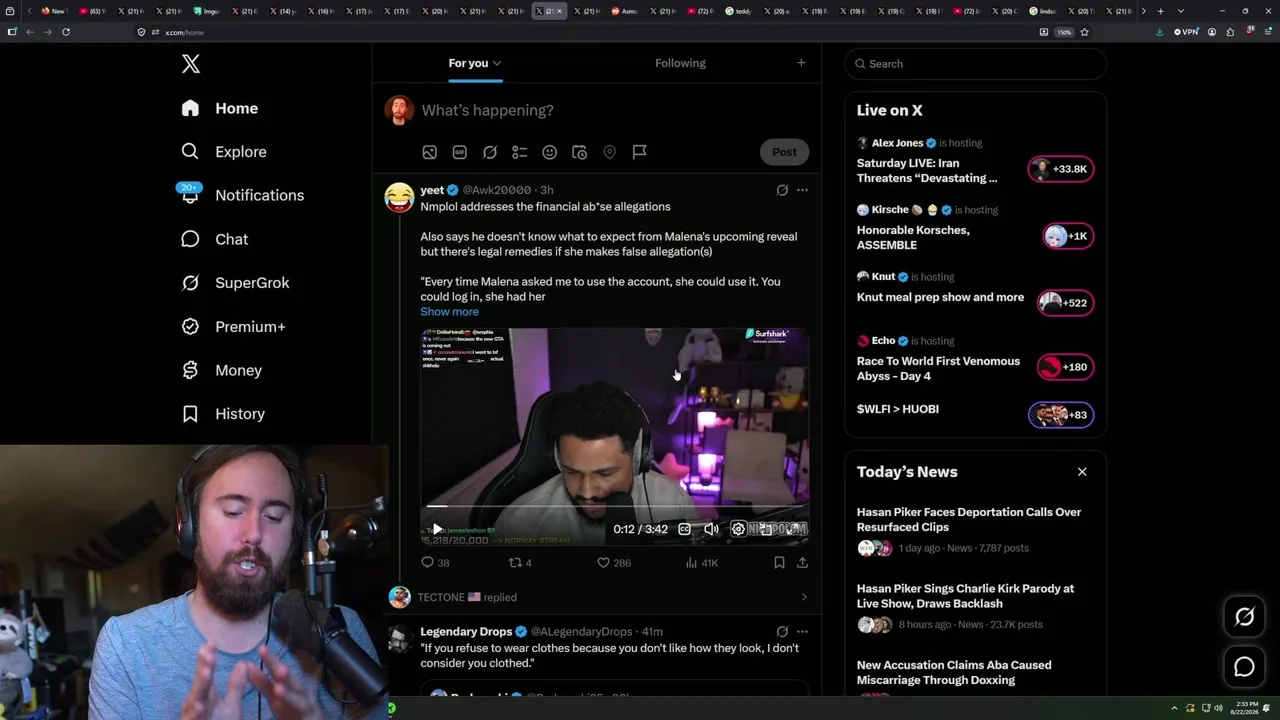Expand yeet's post with Show more
Viewport: 1280px width, 720px height.
pyautogui.click(x=449, y=312)
